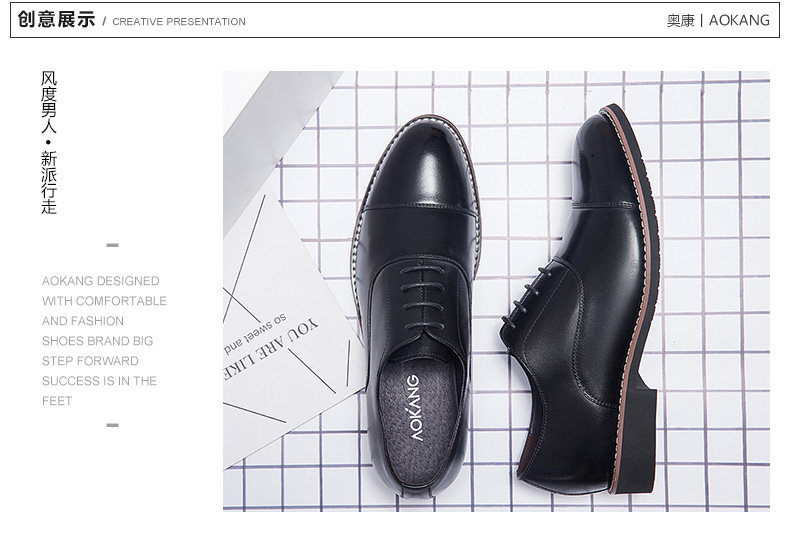Click the line 'AOKANG DESIGNED'

point(101,281)
